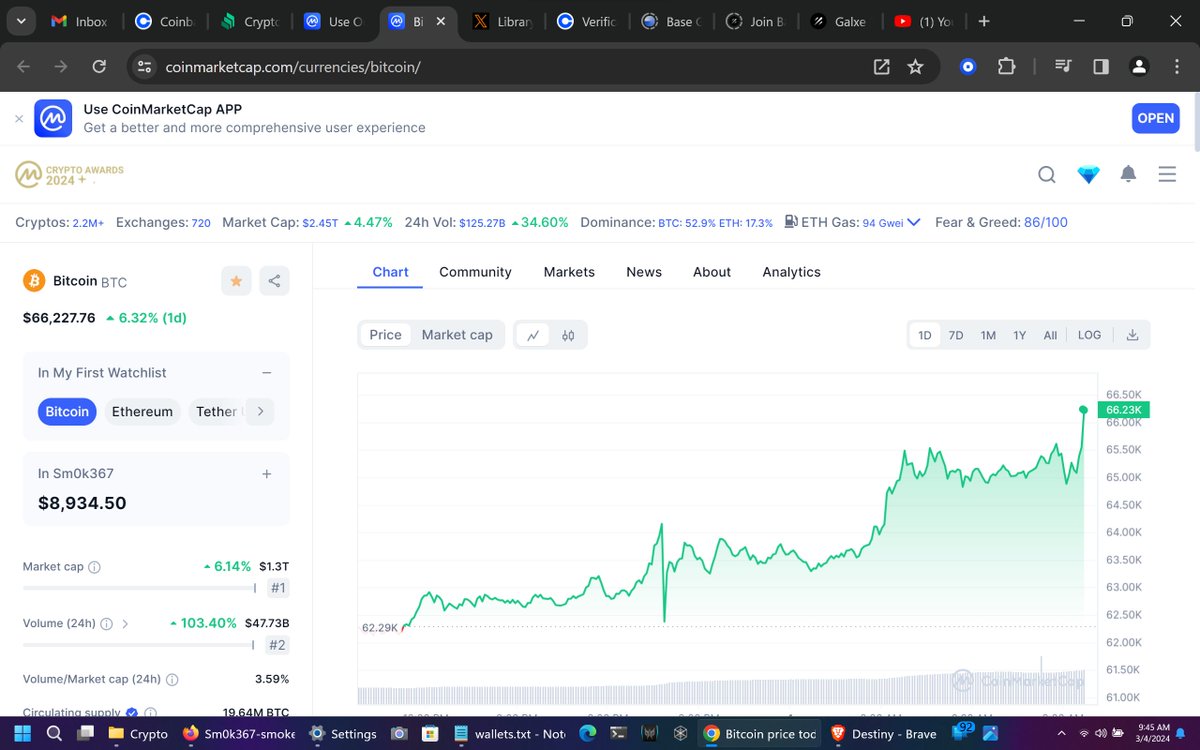This screenshot has width=1200, height=750.
Task: Select the Ethereum watchlist chip
Action: coord(142,411)
